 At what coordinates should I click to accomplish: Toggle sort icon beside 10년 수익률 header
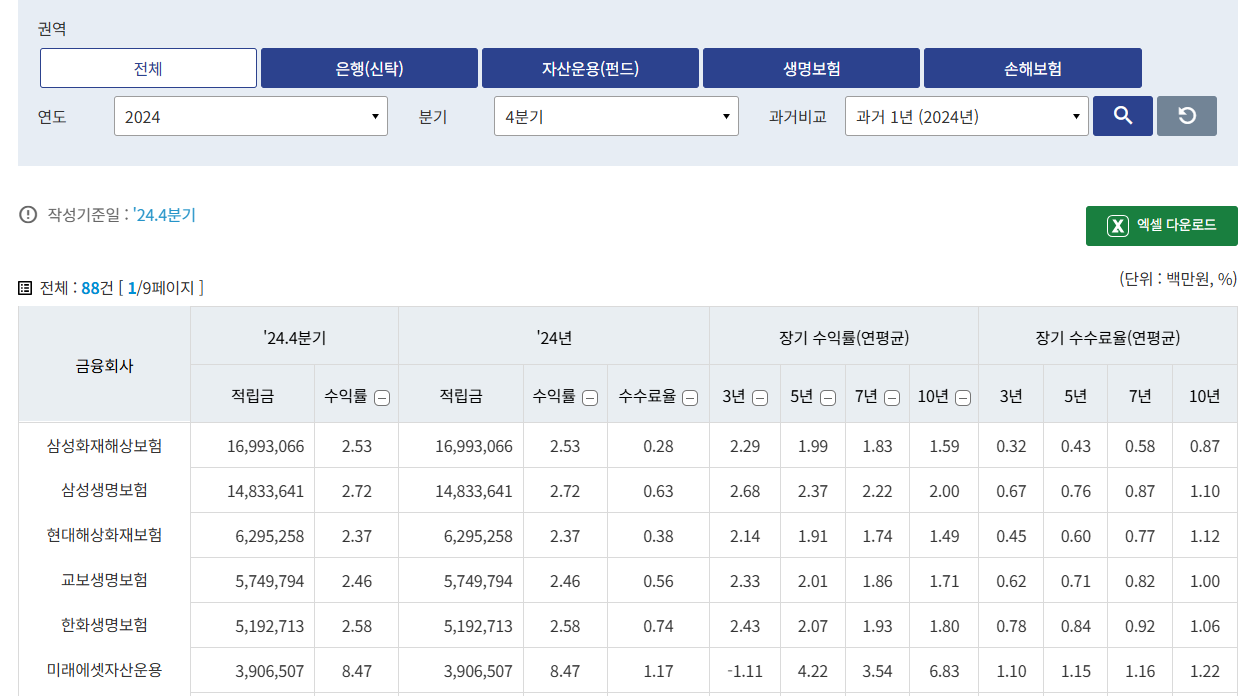pos(963,397)
